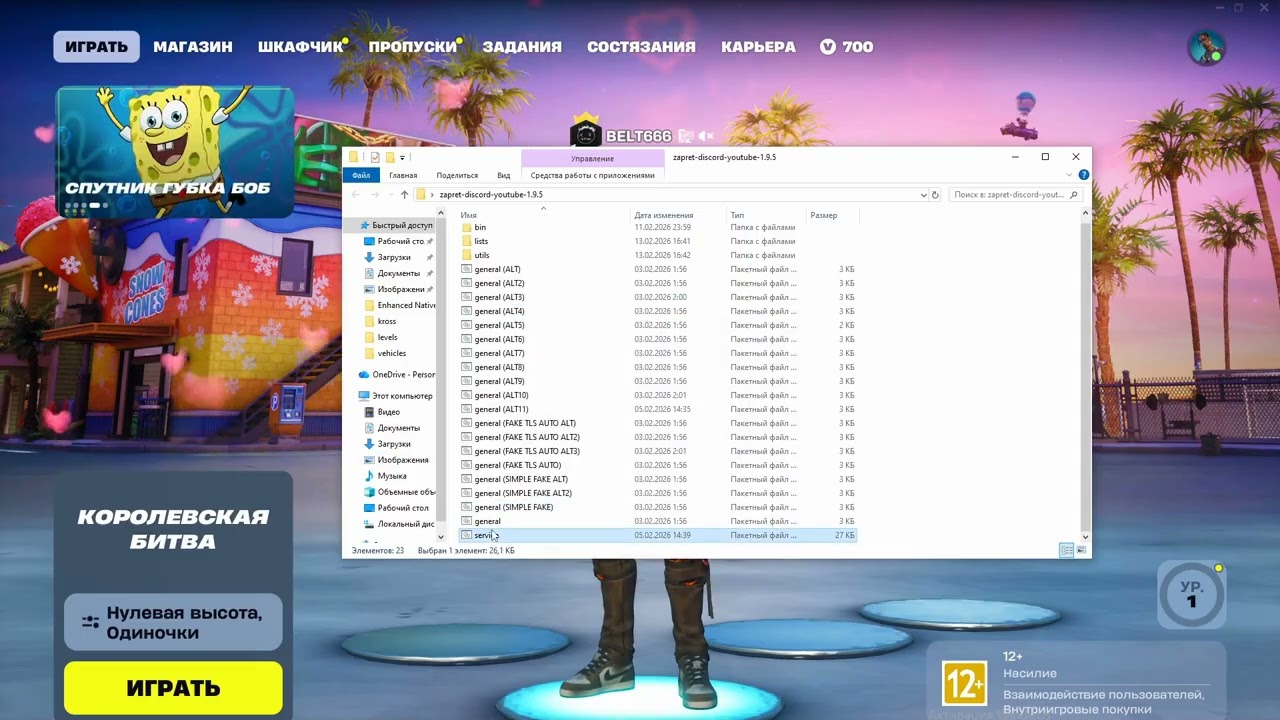1280x720 pixels.
Task: Open the game mode settings Нулевая высота, Одиночки
Action: click(x=173, y=623)
